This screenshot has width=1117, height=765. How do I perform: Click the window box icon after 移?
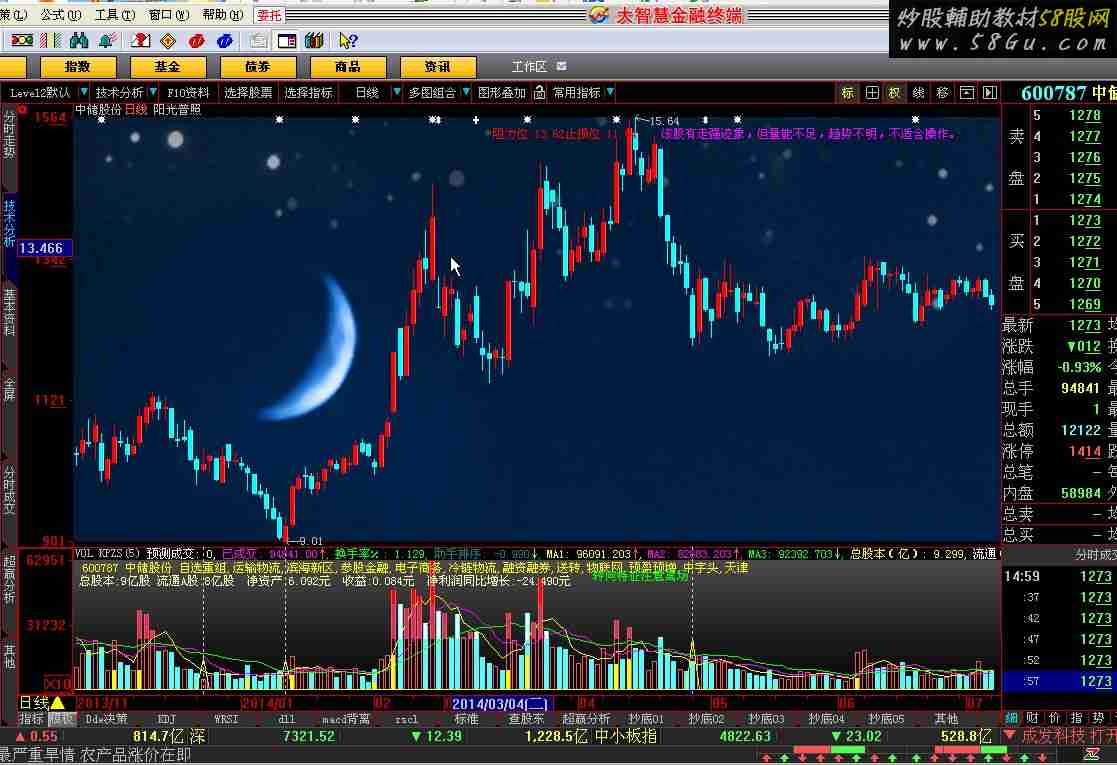(967, 93)
